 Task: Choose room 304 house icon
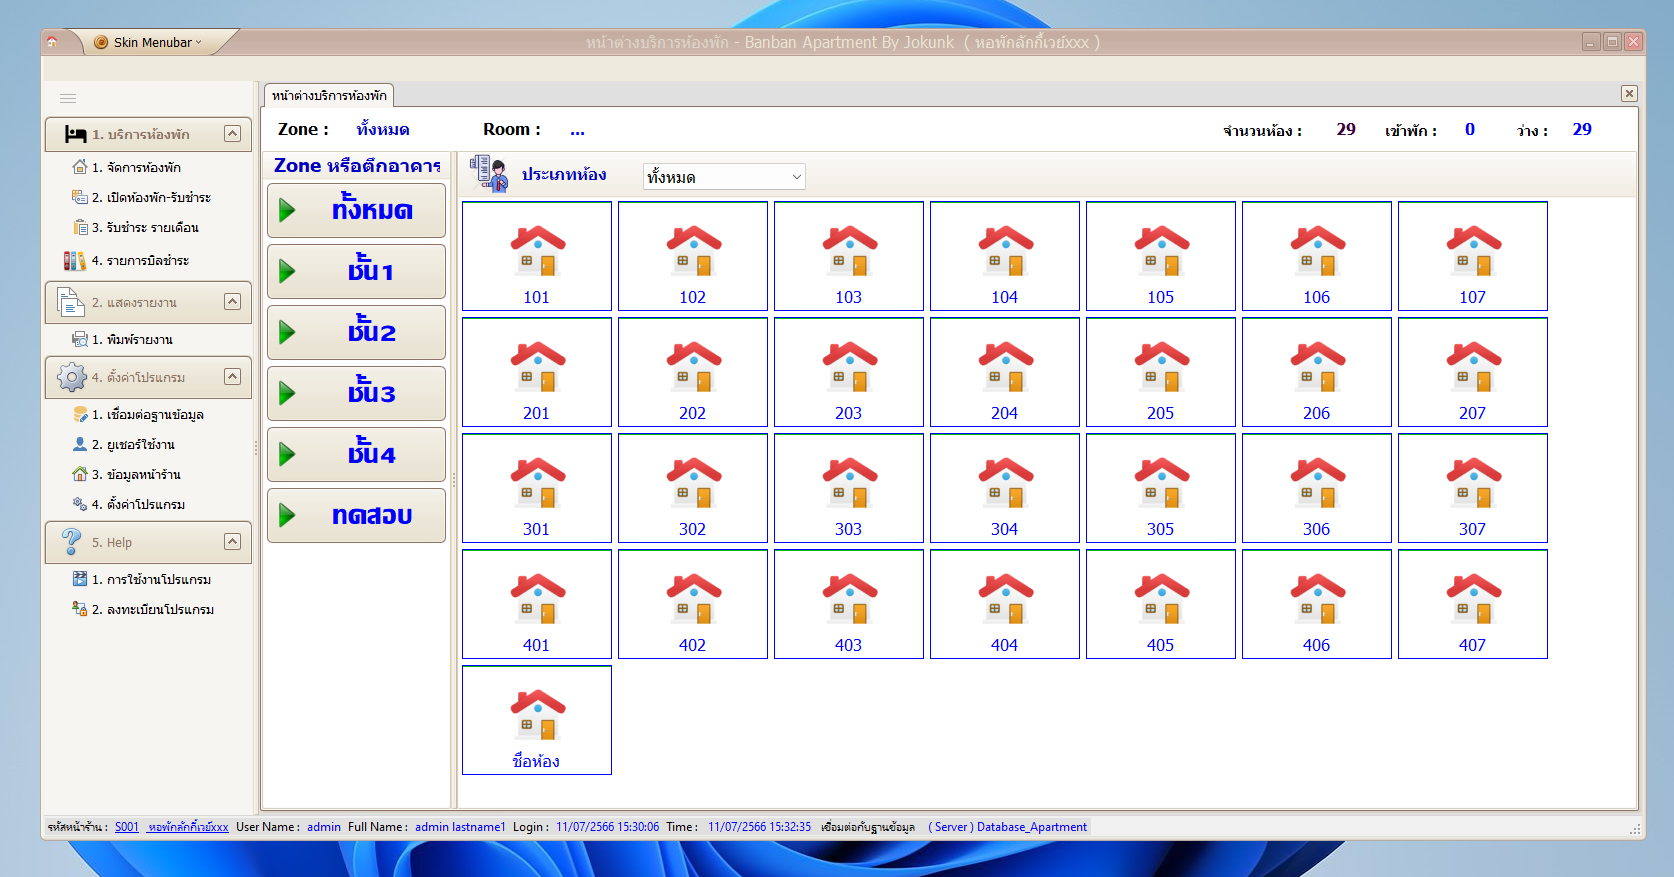[1005, 483]
